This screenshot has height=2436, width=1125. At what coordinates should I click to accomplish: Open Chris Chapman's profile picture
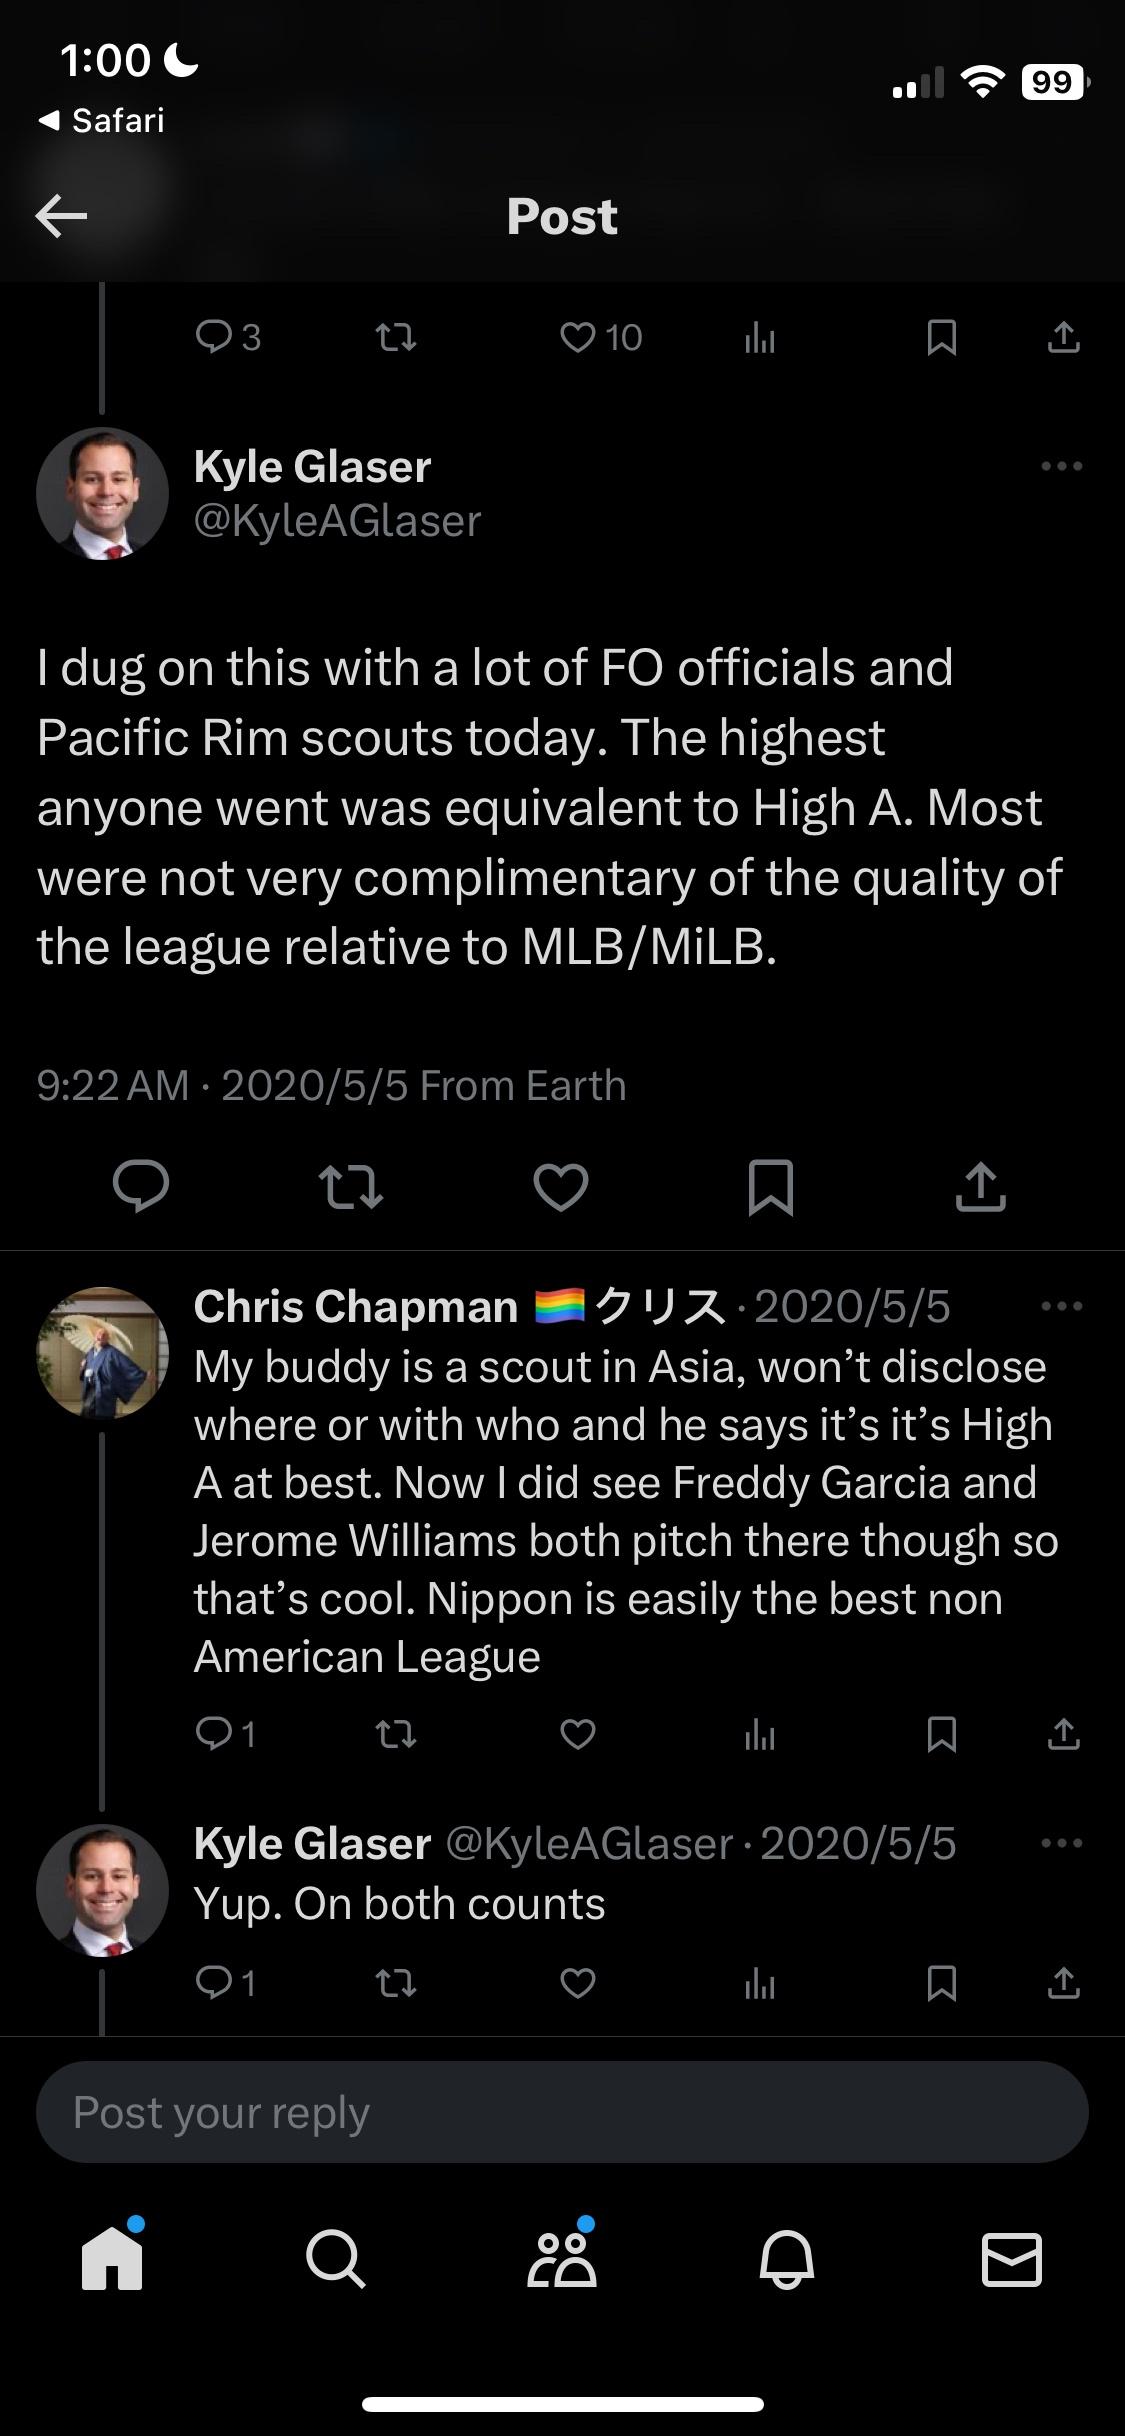pyautogui.click(x=102, y=1353)
